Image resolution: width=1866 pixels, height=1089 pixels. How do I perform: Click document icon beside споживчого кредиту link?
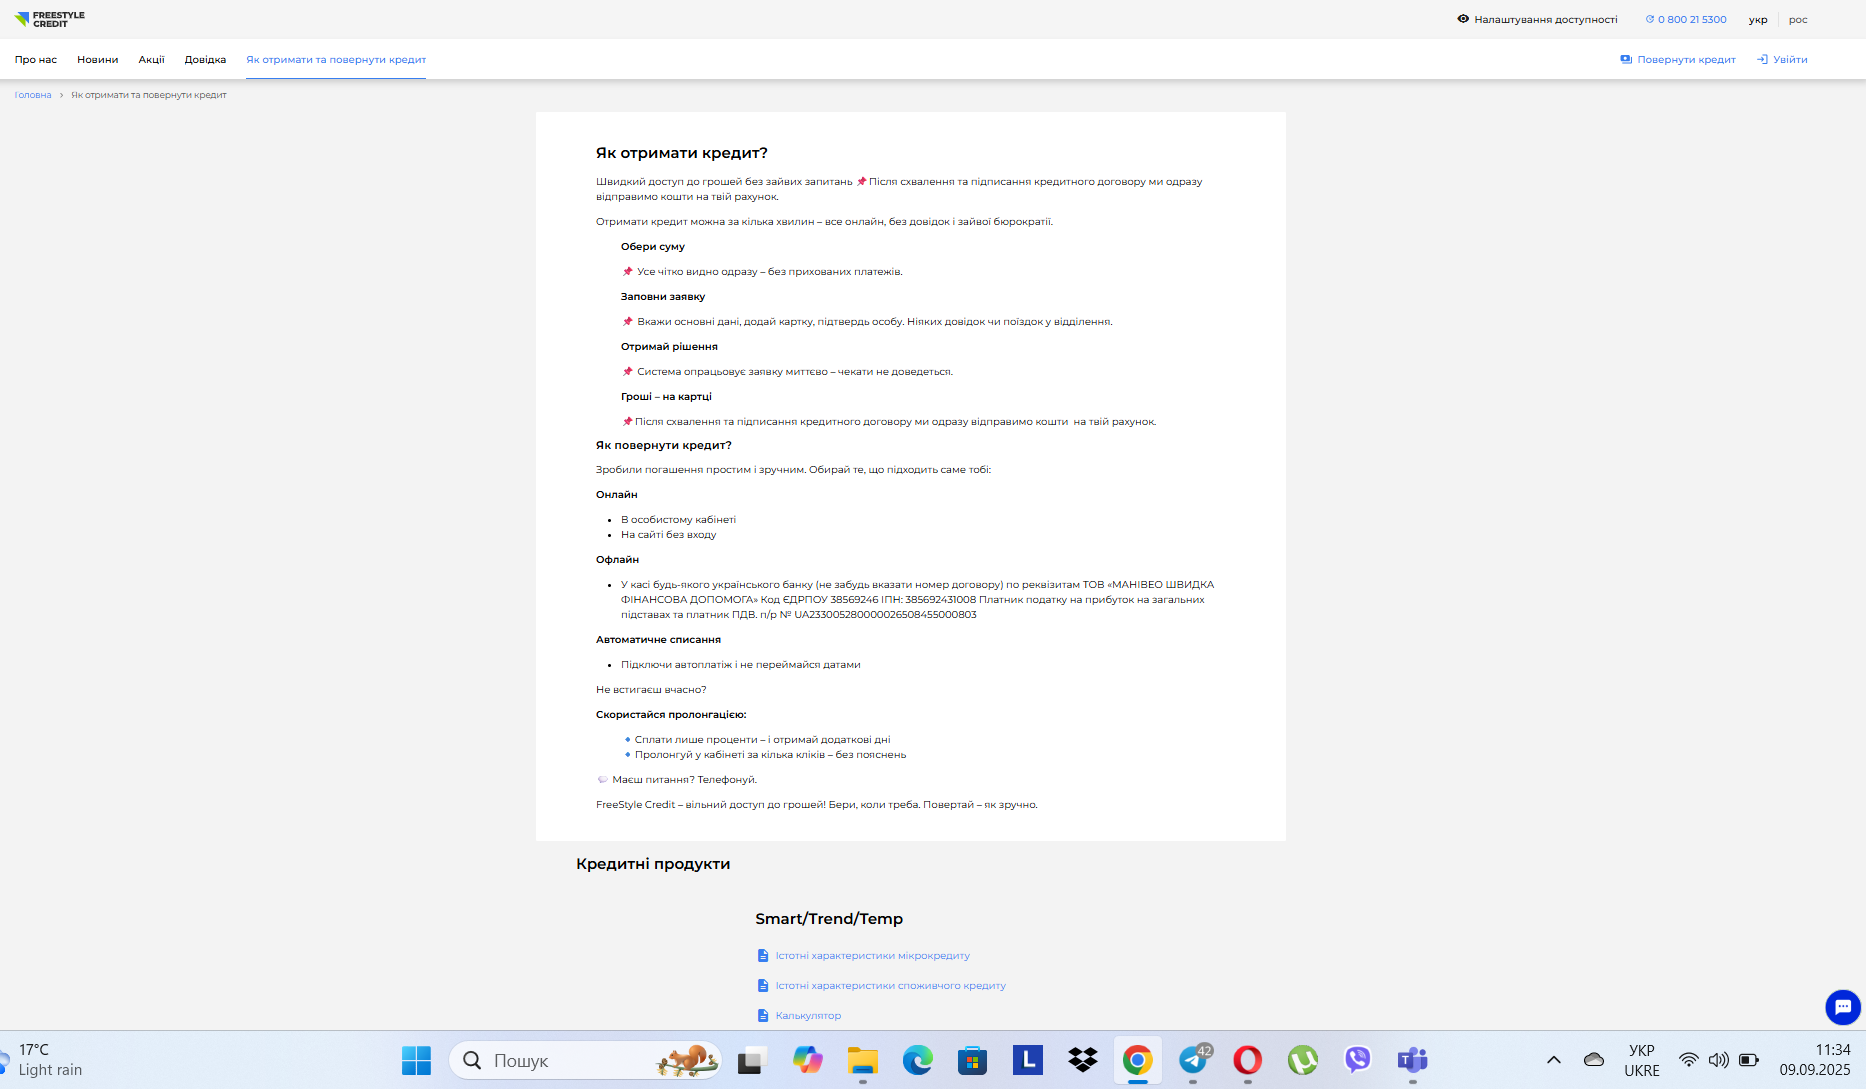(763, 985)
